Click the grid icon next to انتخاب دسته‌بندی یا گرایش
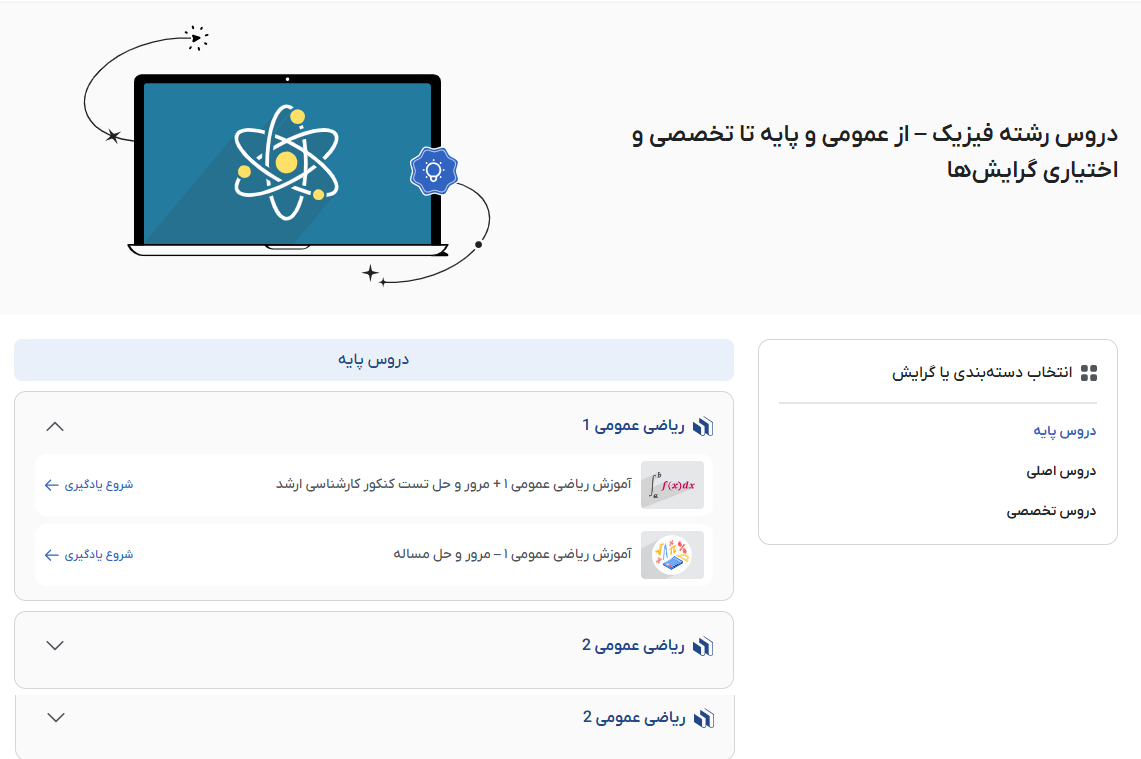Screen dimensions: 1141x759 tap(1091, 371)
